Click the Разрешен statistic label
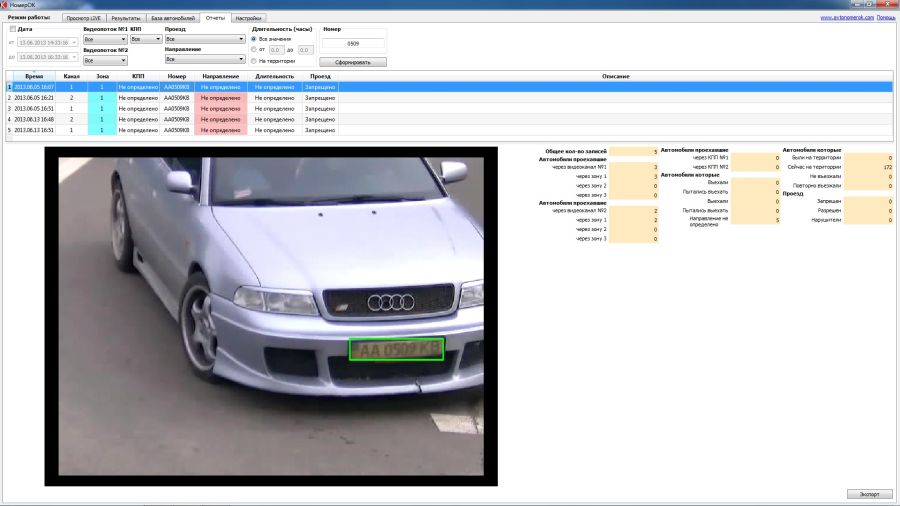This screenshot has width=900, height=506. [829, 211]
